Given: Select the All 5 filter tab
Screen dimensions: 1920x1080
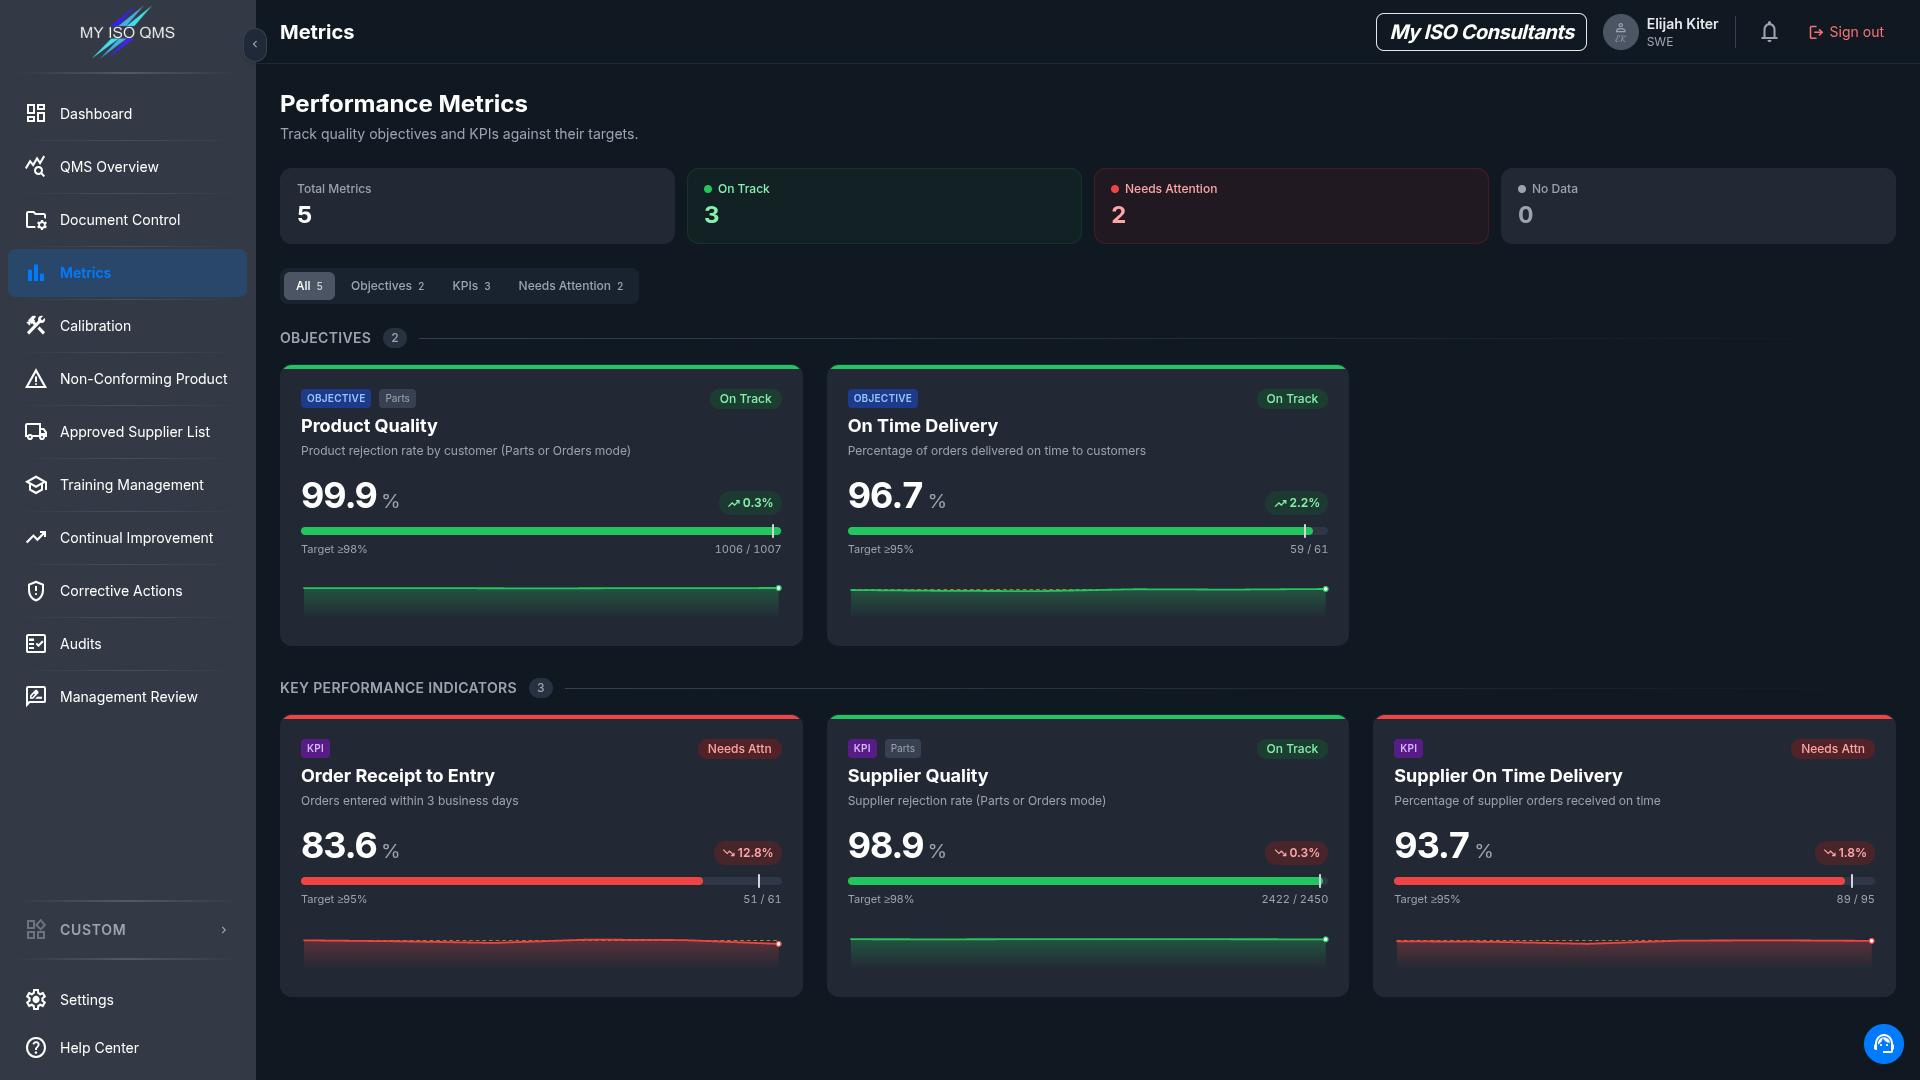Looking at the screenshot, I should pyautogui.click(x=309, y=286).
